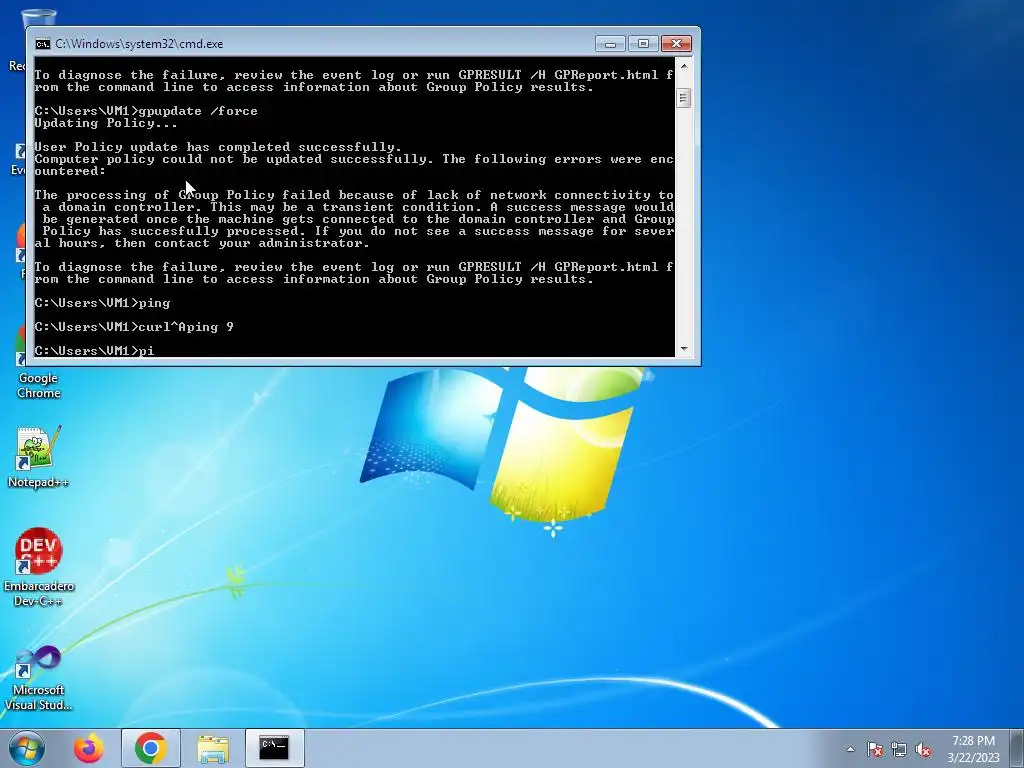Launch Firefox from the taskbar
Image resolution: width=1024 pixels, height=768 pixels.
[88, 748]
